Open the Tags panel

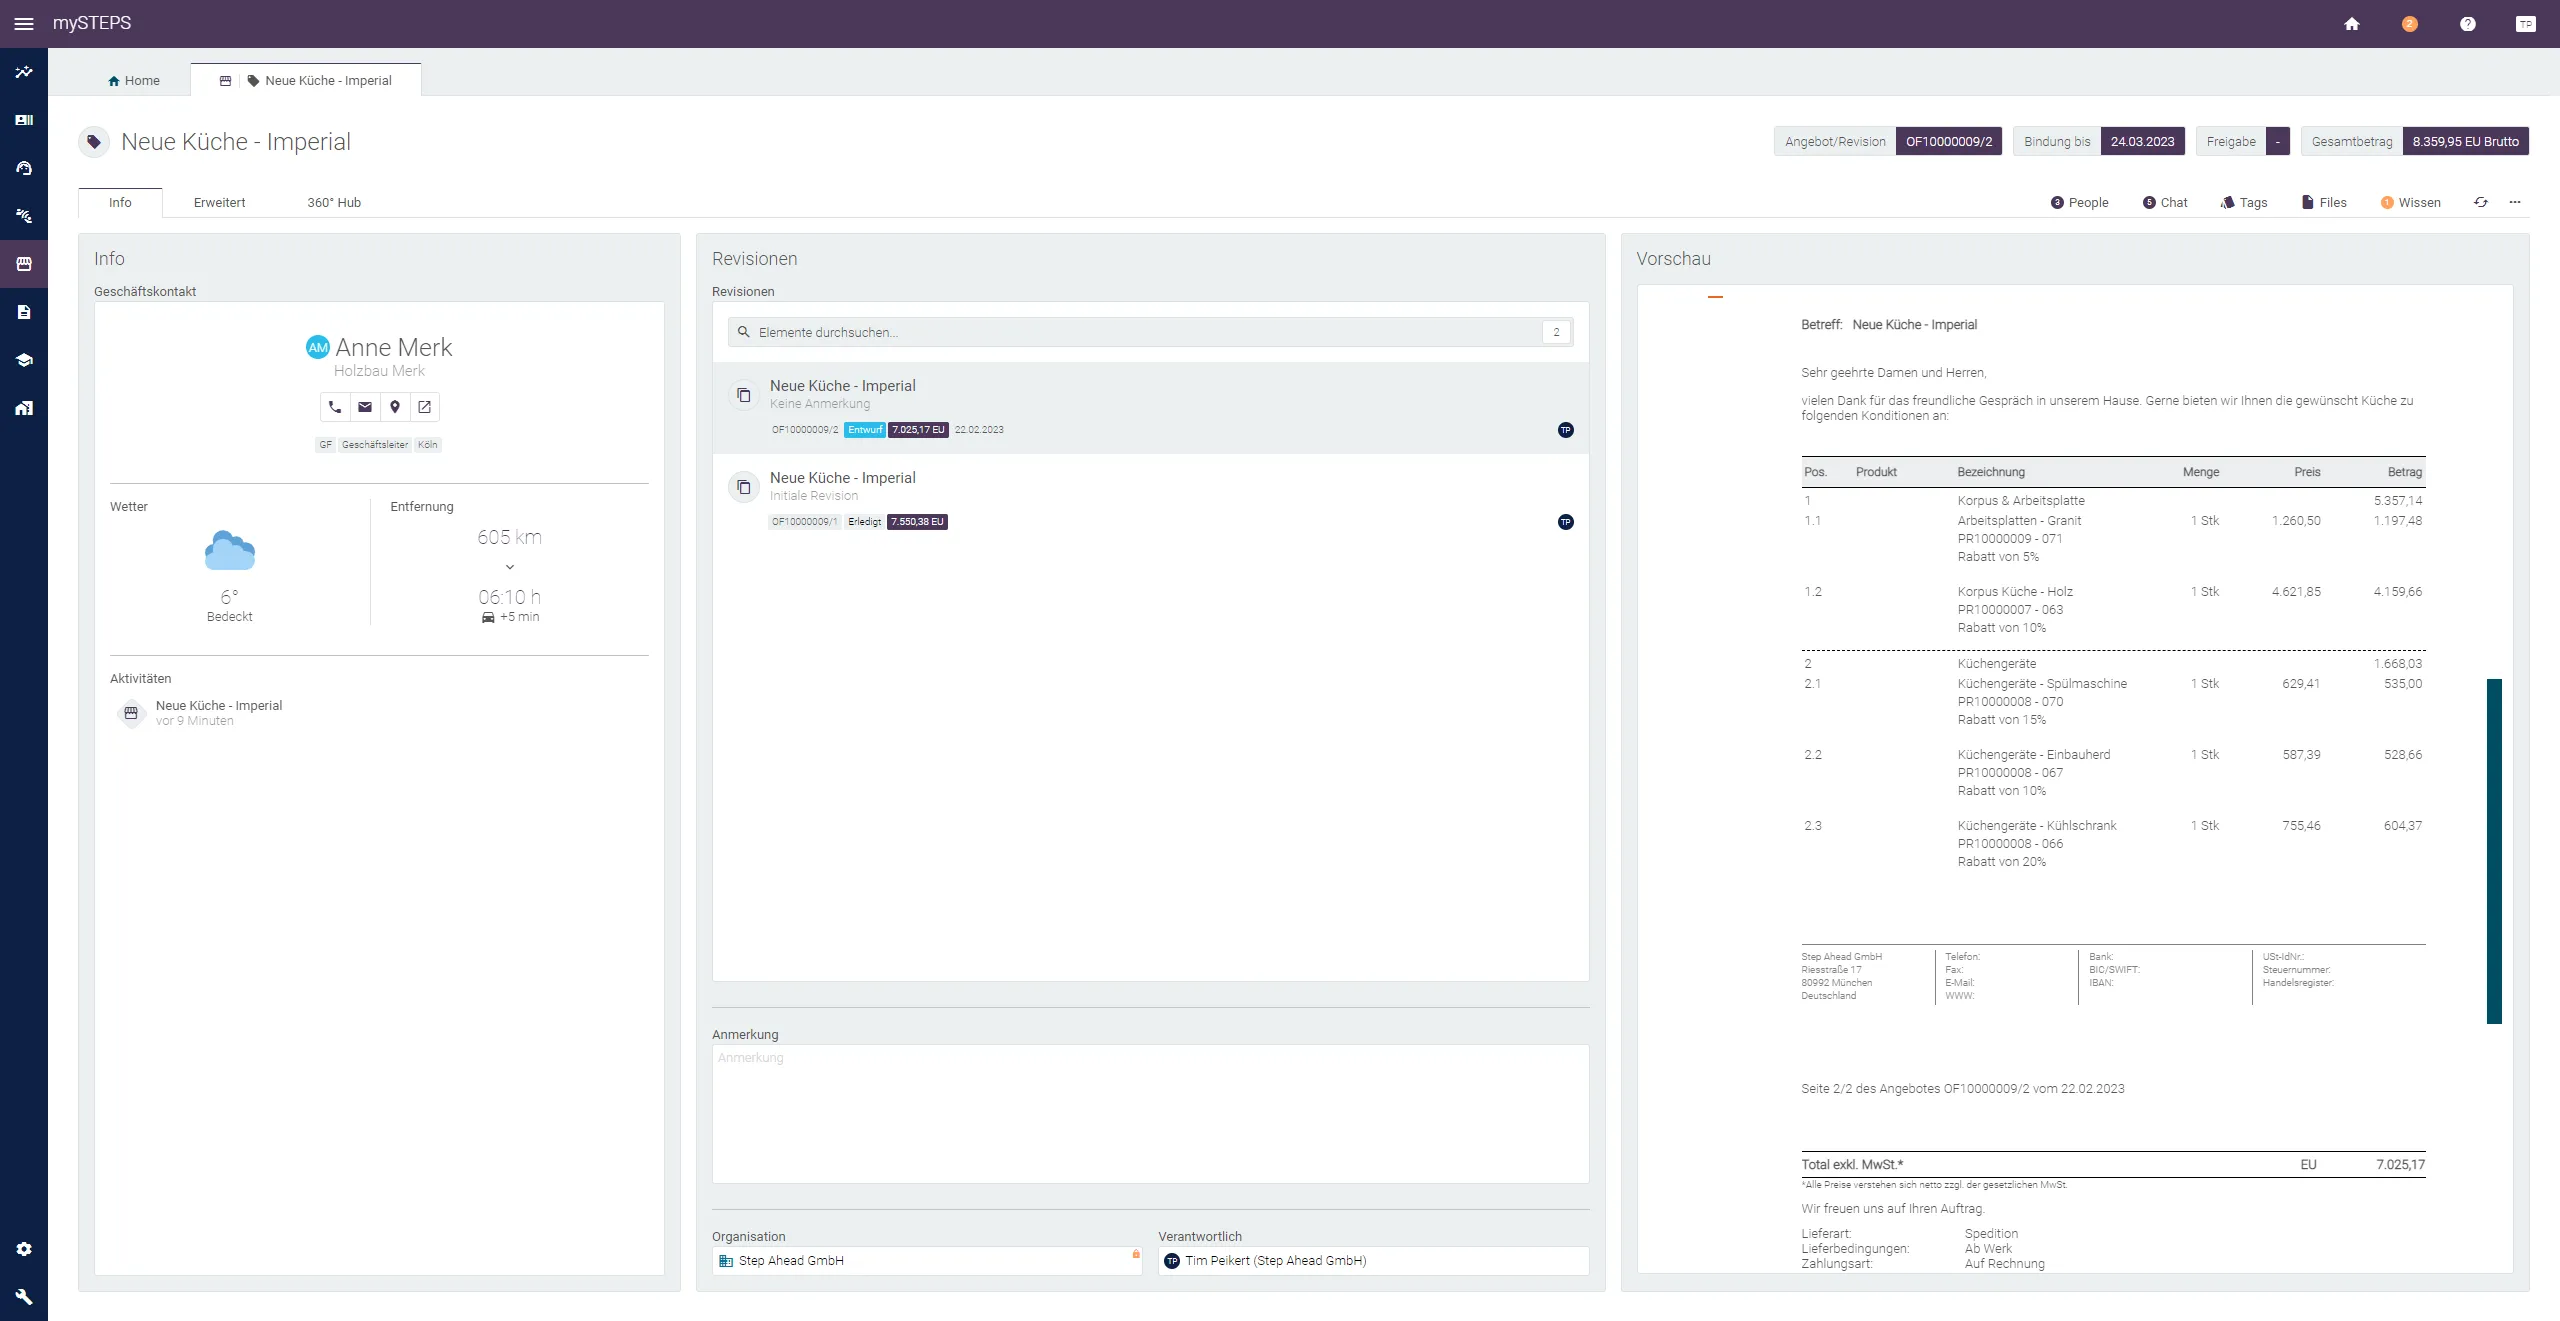point(2244,202)
